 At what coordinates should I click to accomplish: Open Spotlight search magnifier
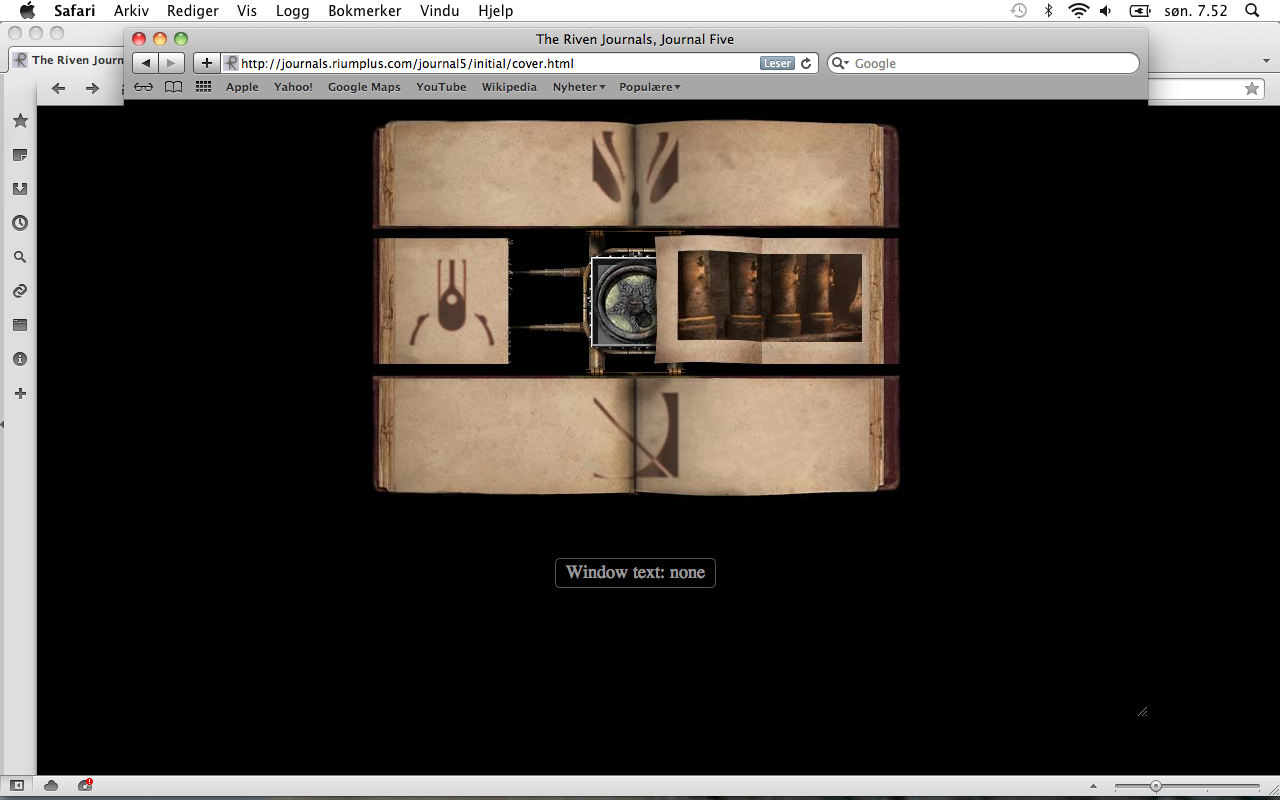(1252, 11)
